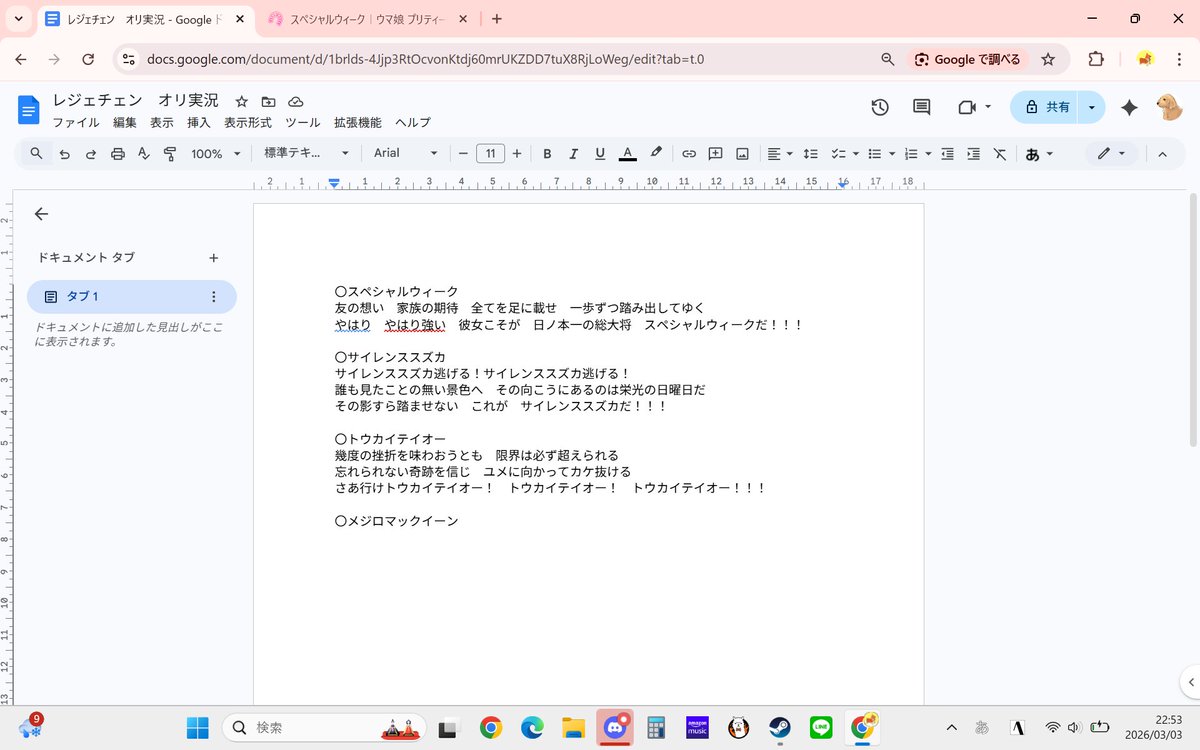Open the Gemini sparkle icon
The image size is (1200, 750).
pyautogui.click(x=1129, y=107)
